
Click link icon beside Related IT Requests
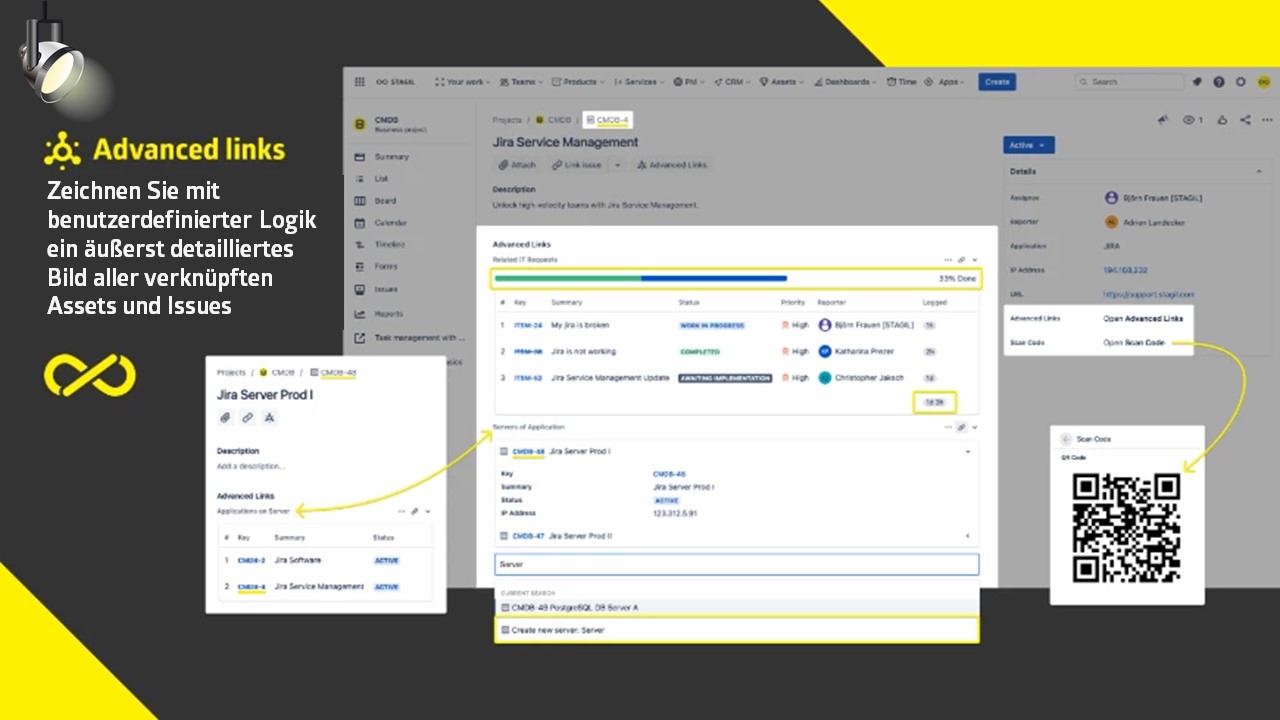click(961, 259)
